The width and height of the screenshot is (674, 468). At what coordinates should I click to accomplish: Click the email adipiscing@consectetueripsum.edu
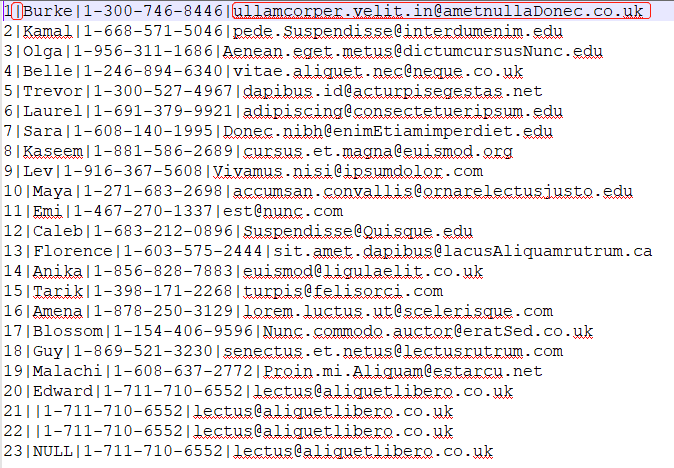pyautogui.click(x=403, y=111)
